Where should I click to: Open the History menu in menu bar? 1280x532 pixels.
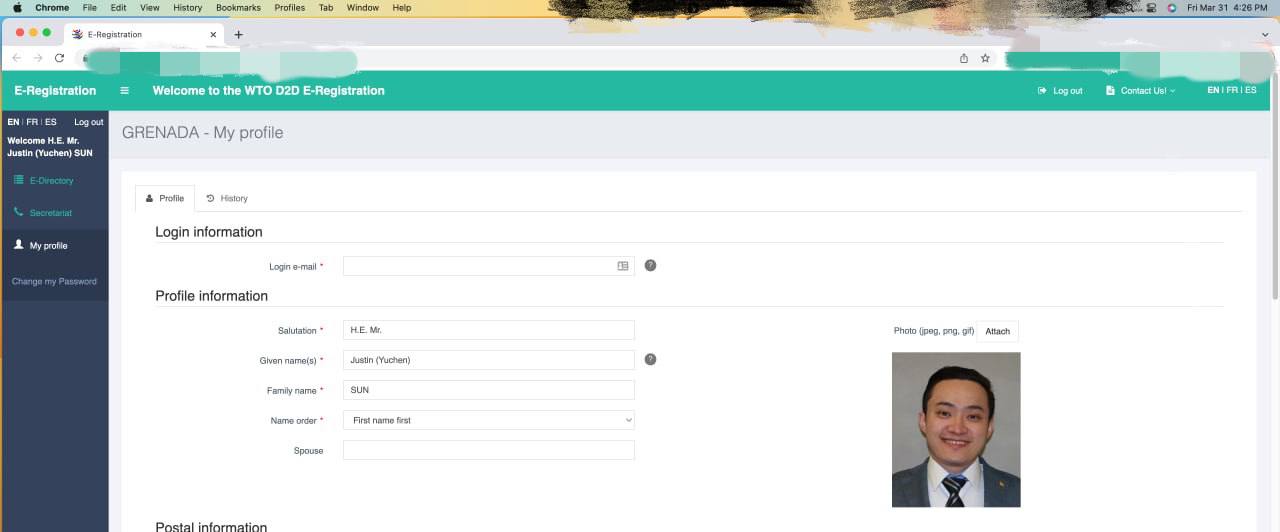click(x=187, y=7)
